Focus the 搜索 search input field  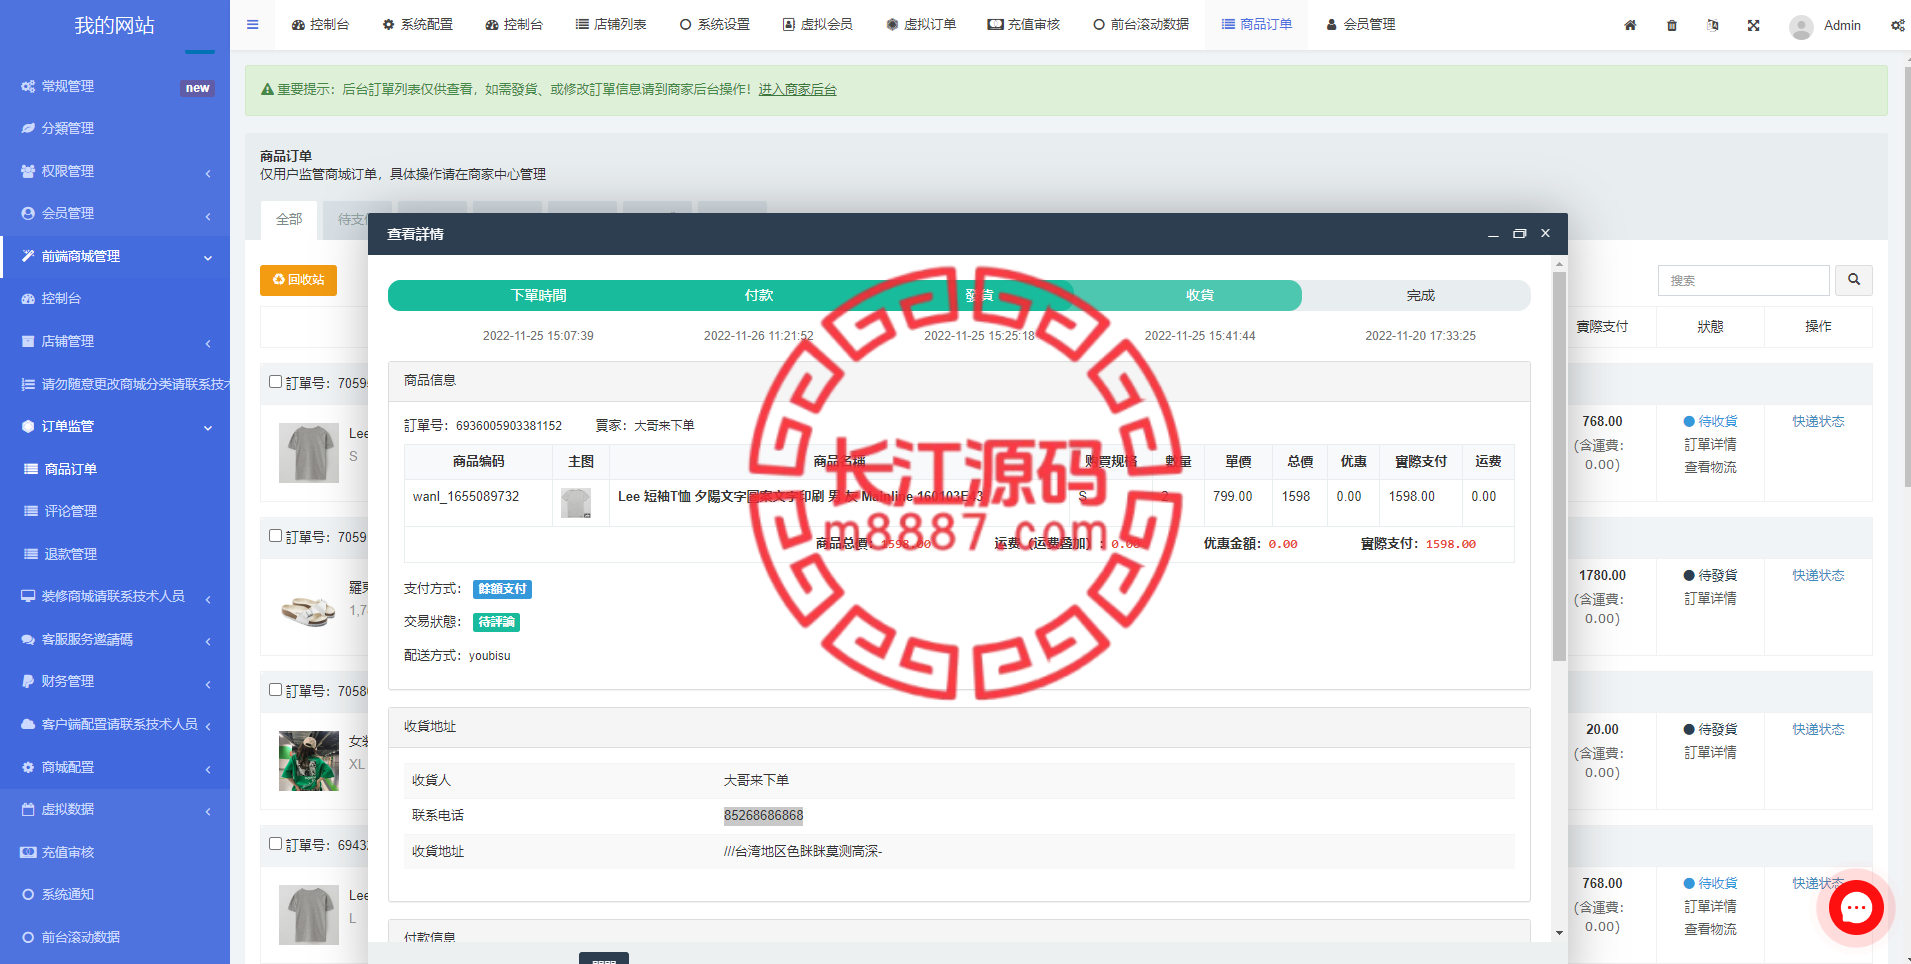[1744, 280]
